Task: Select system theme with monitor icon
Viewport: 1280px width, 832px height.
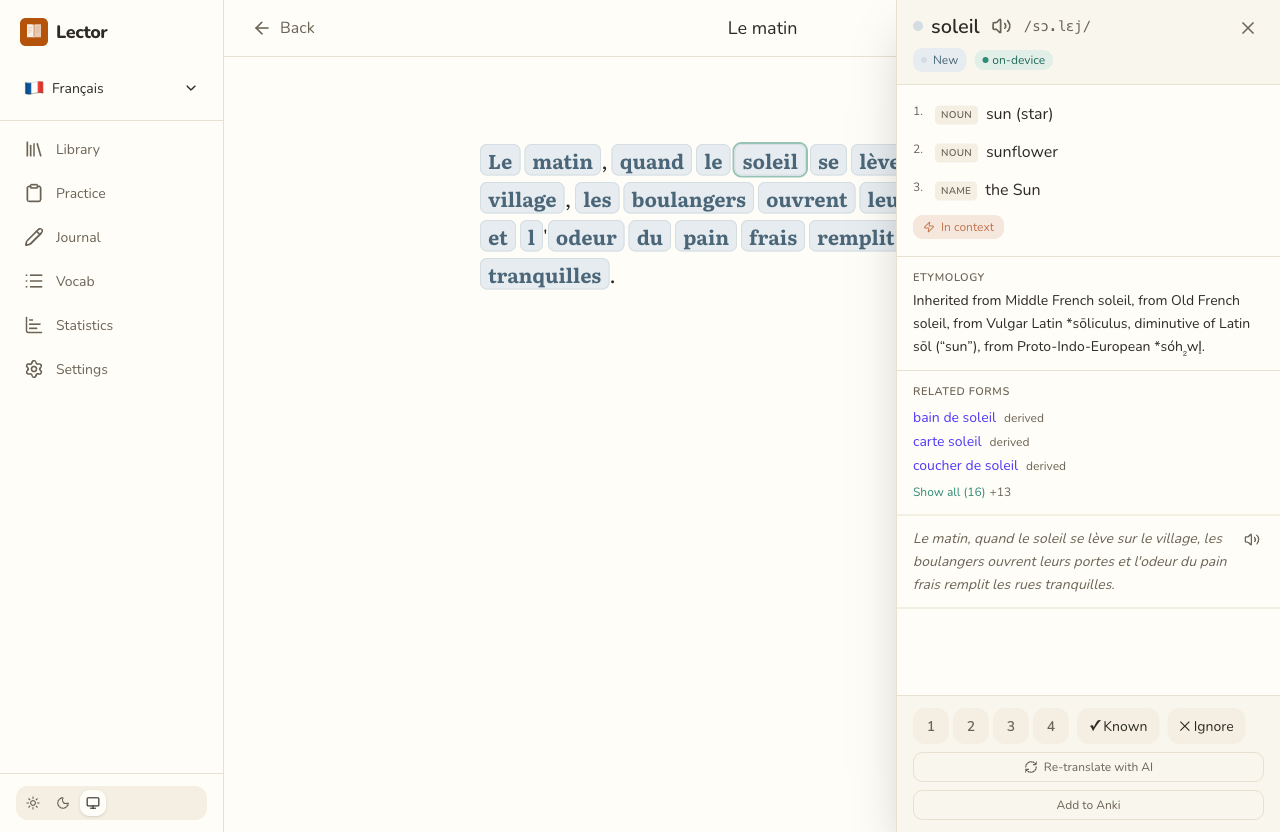Action: pyautogui.click(x=93, y=803)
